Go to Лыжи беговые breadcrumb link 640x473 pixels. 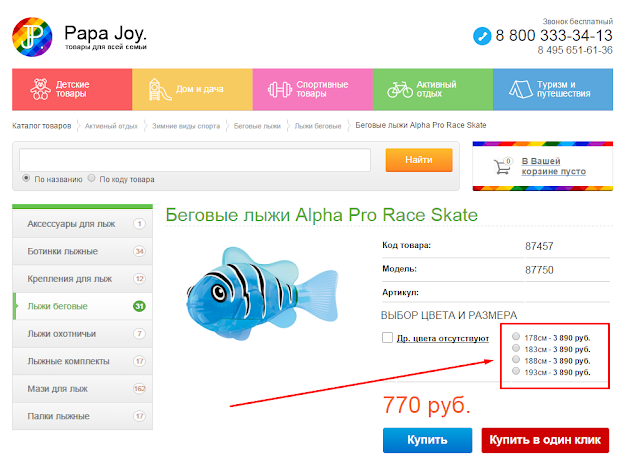(x=318, y=126)
